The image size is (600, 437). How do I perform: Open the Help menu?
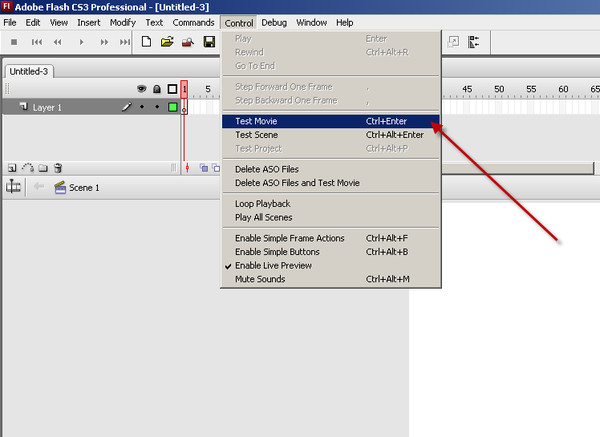pos(345,23)
